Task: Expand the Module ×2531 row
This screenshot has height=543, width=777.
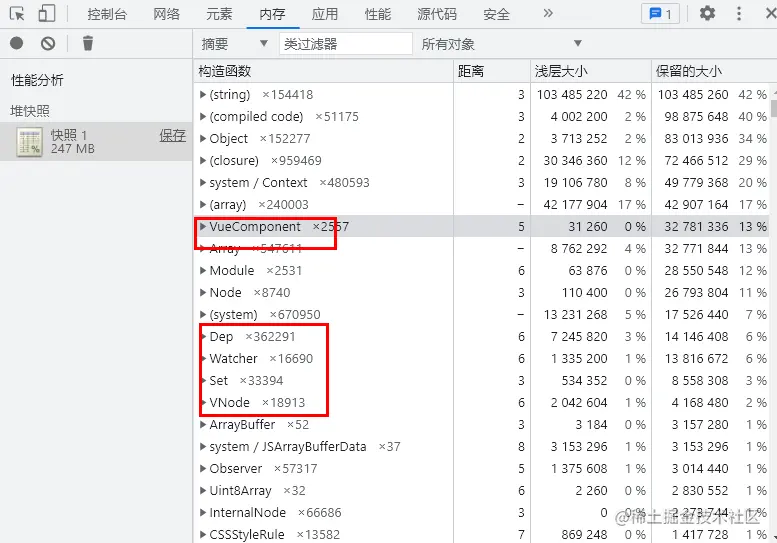Action: [x=203, y=271]
